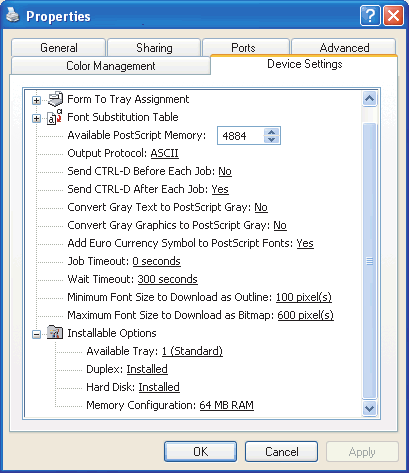
Task: Click the OK button
Action: pos(200,452)
